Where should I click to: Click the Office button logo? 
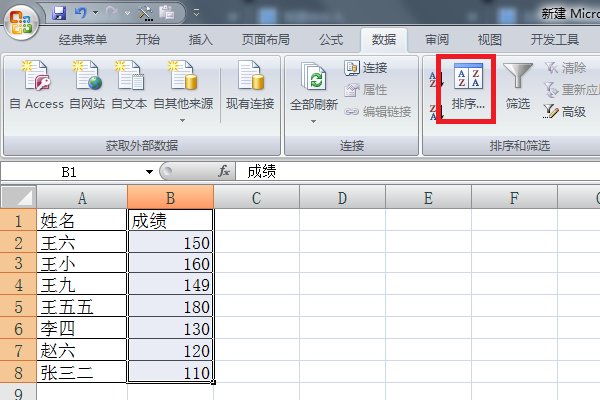point(21,22)
